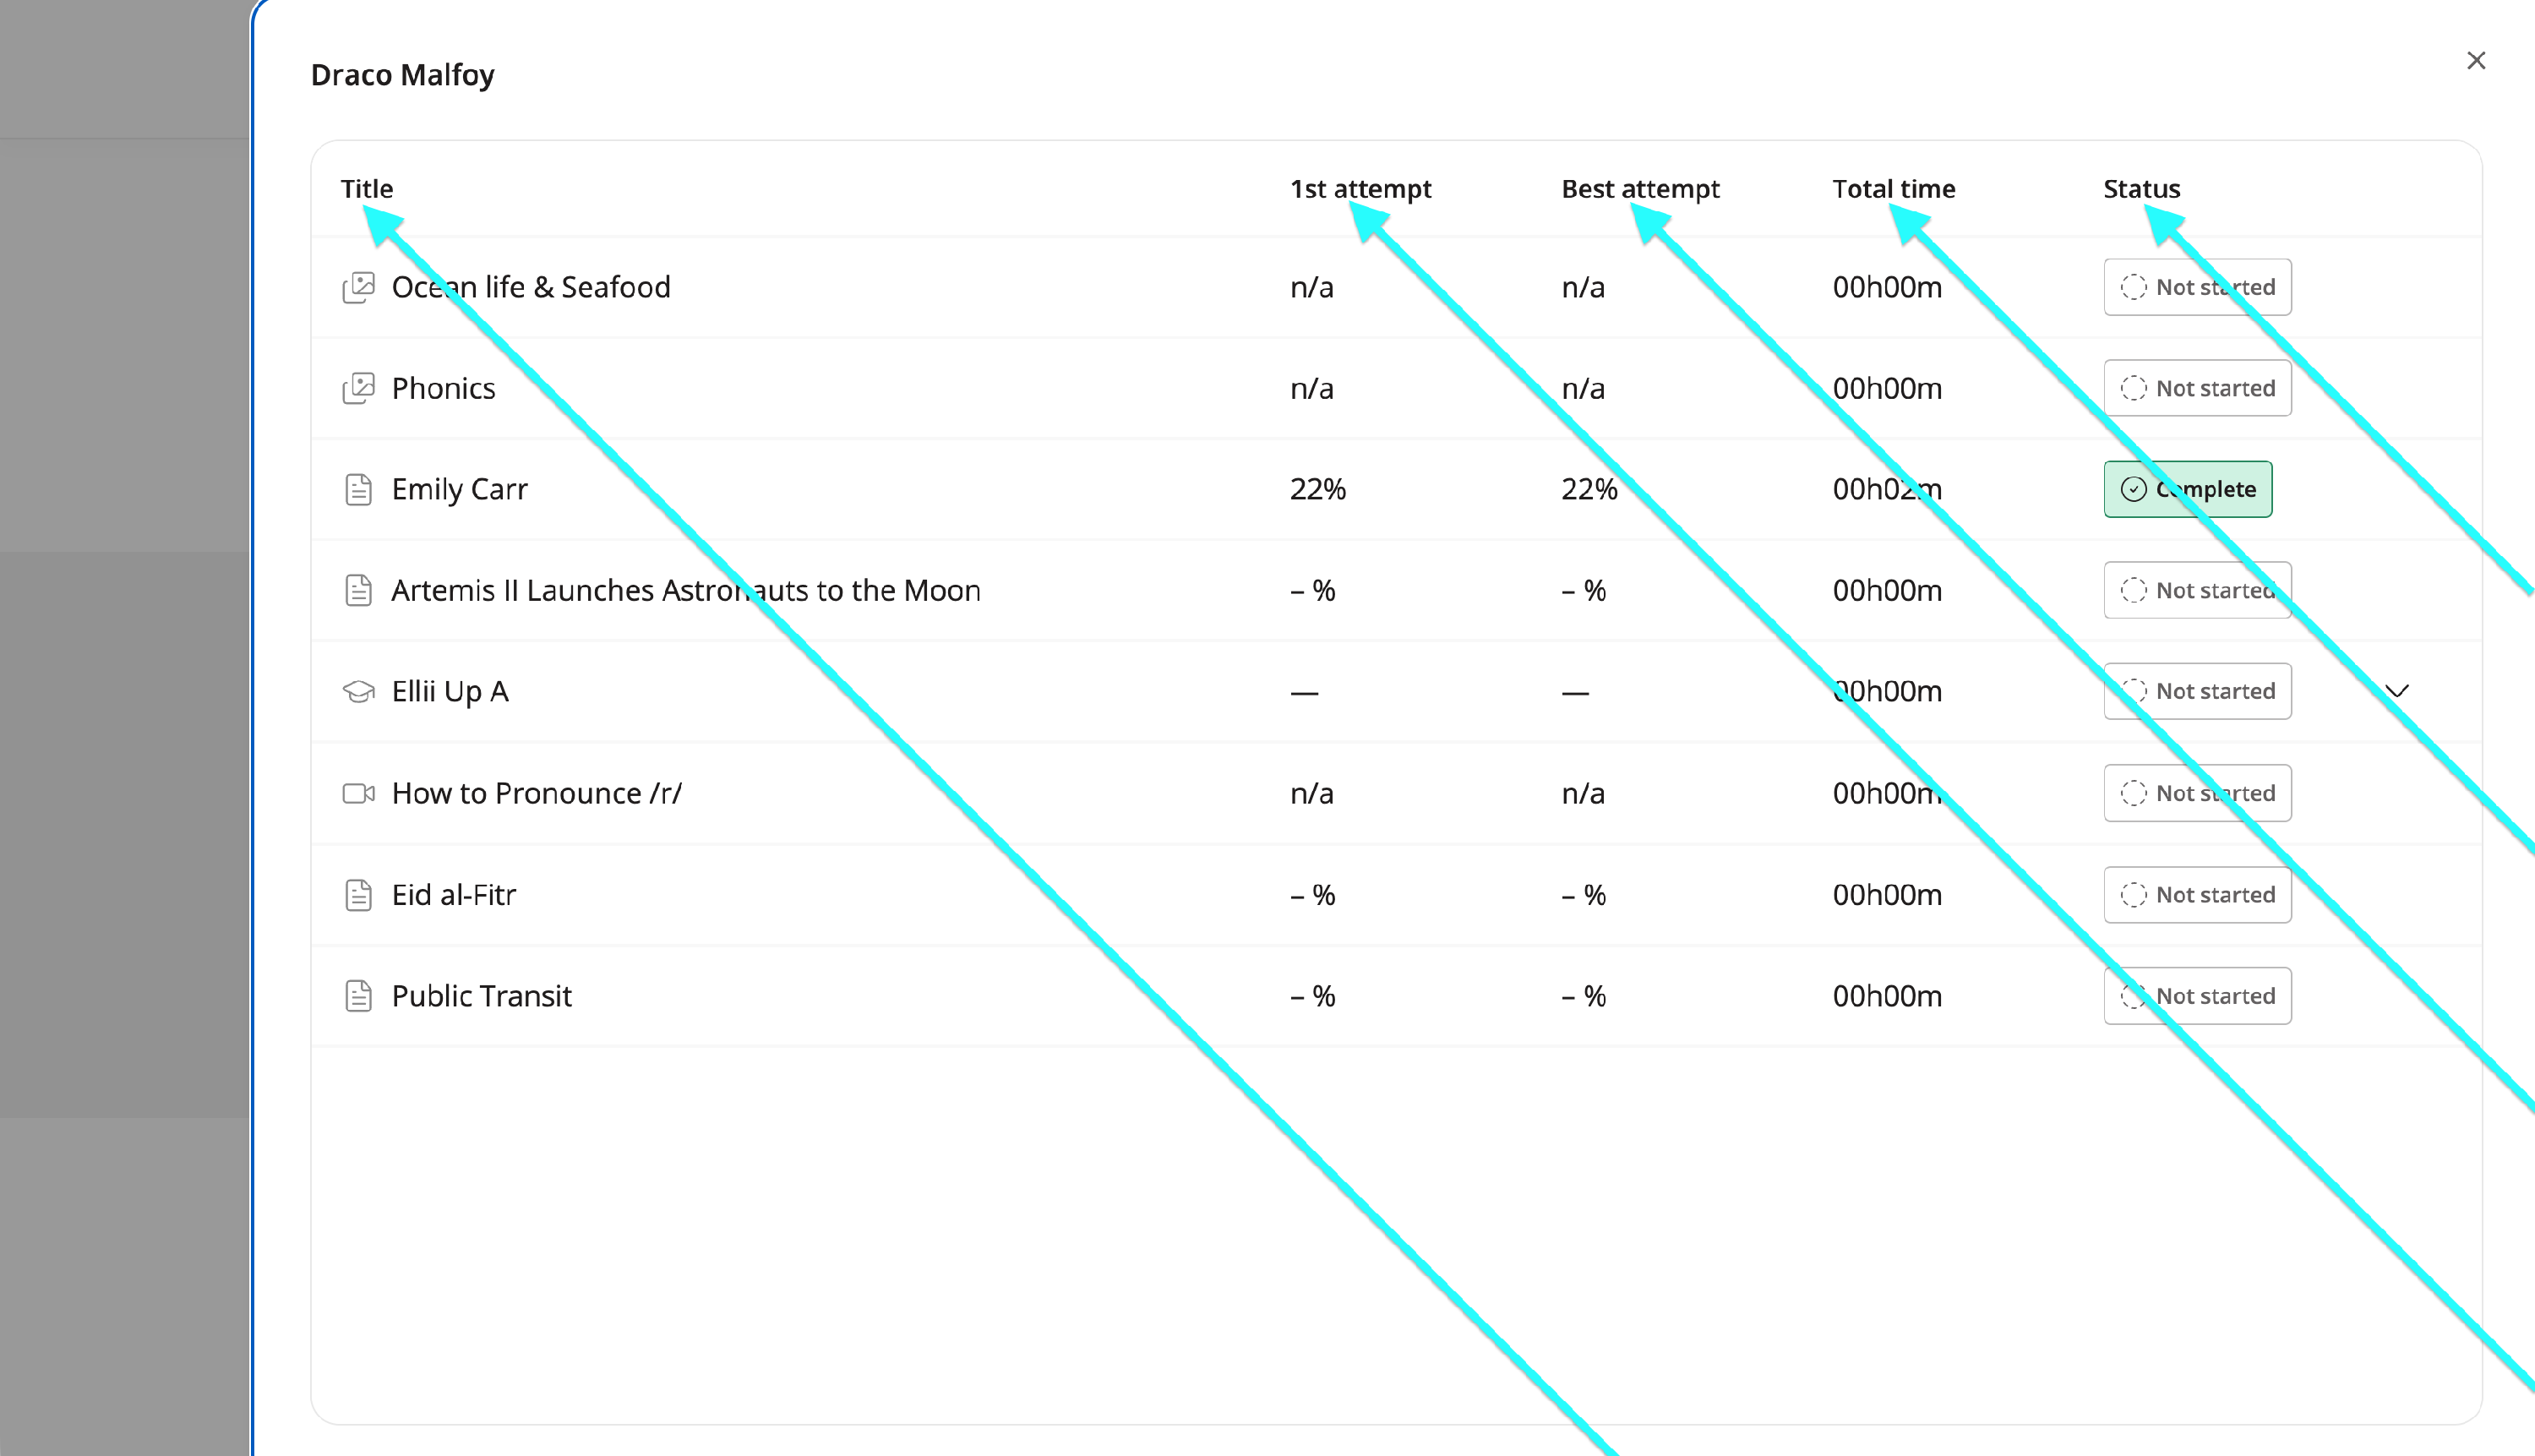Sort by the Title column header
This screenshot has height=1456, width=2535.
pos(367,189)
